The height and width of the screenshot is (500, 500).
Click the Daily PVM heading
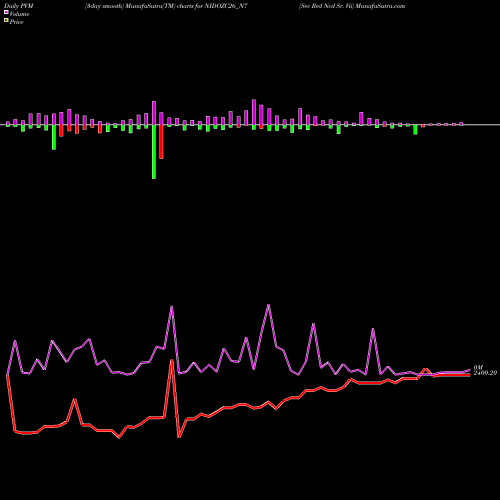coord(19,6)
